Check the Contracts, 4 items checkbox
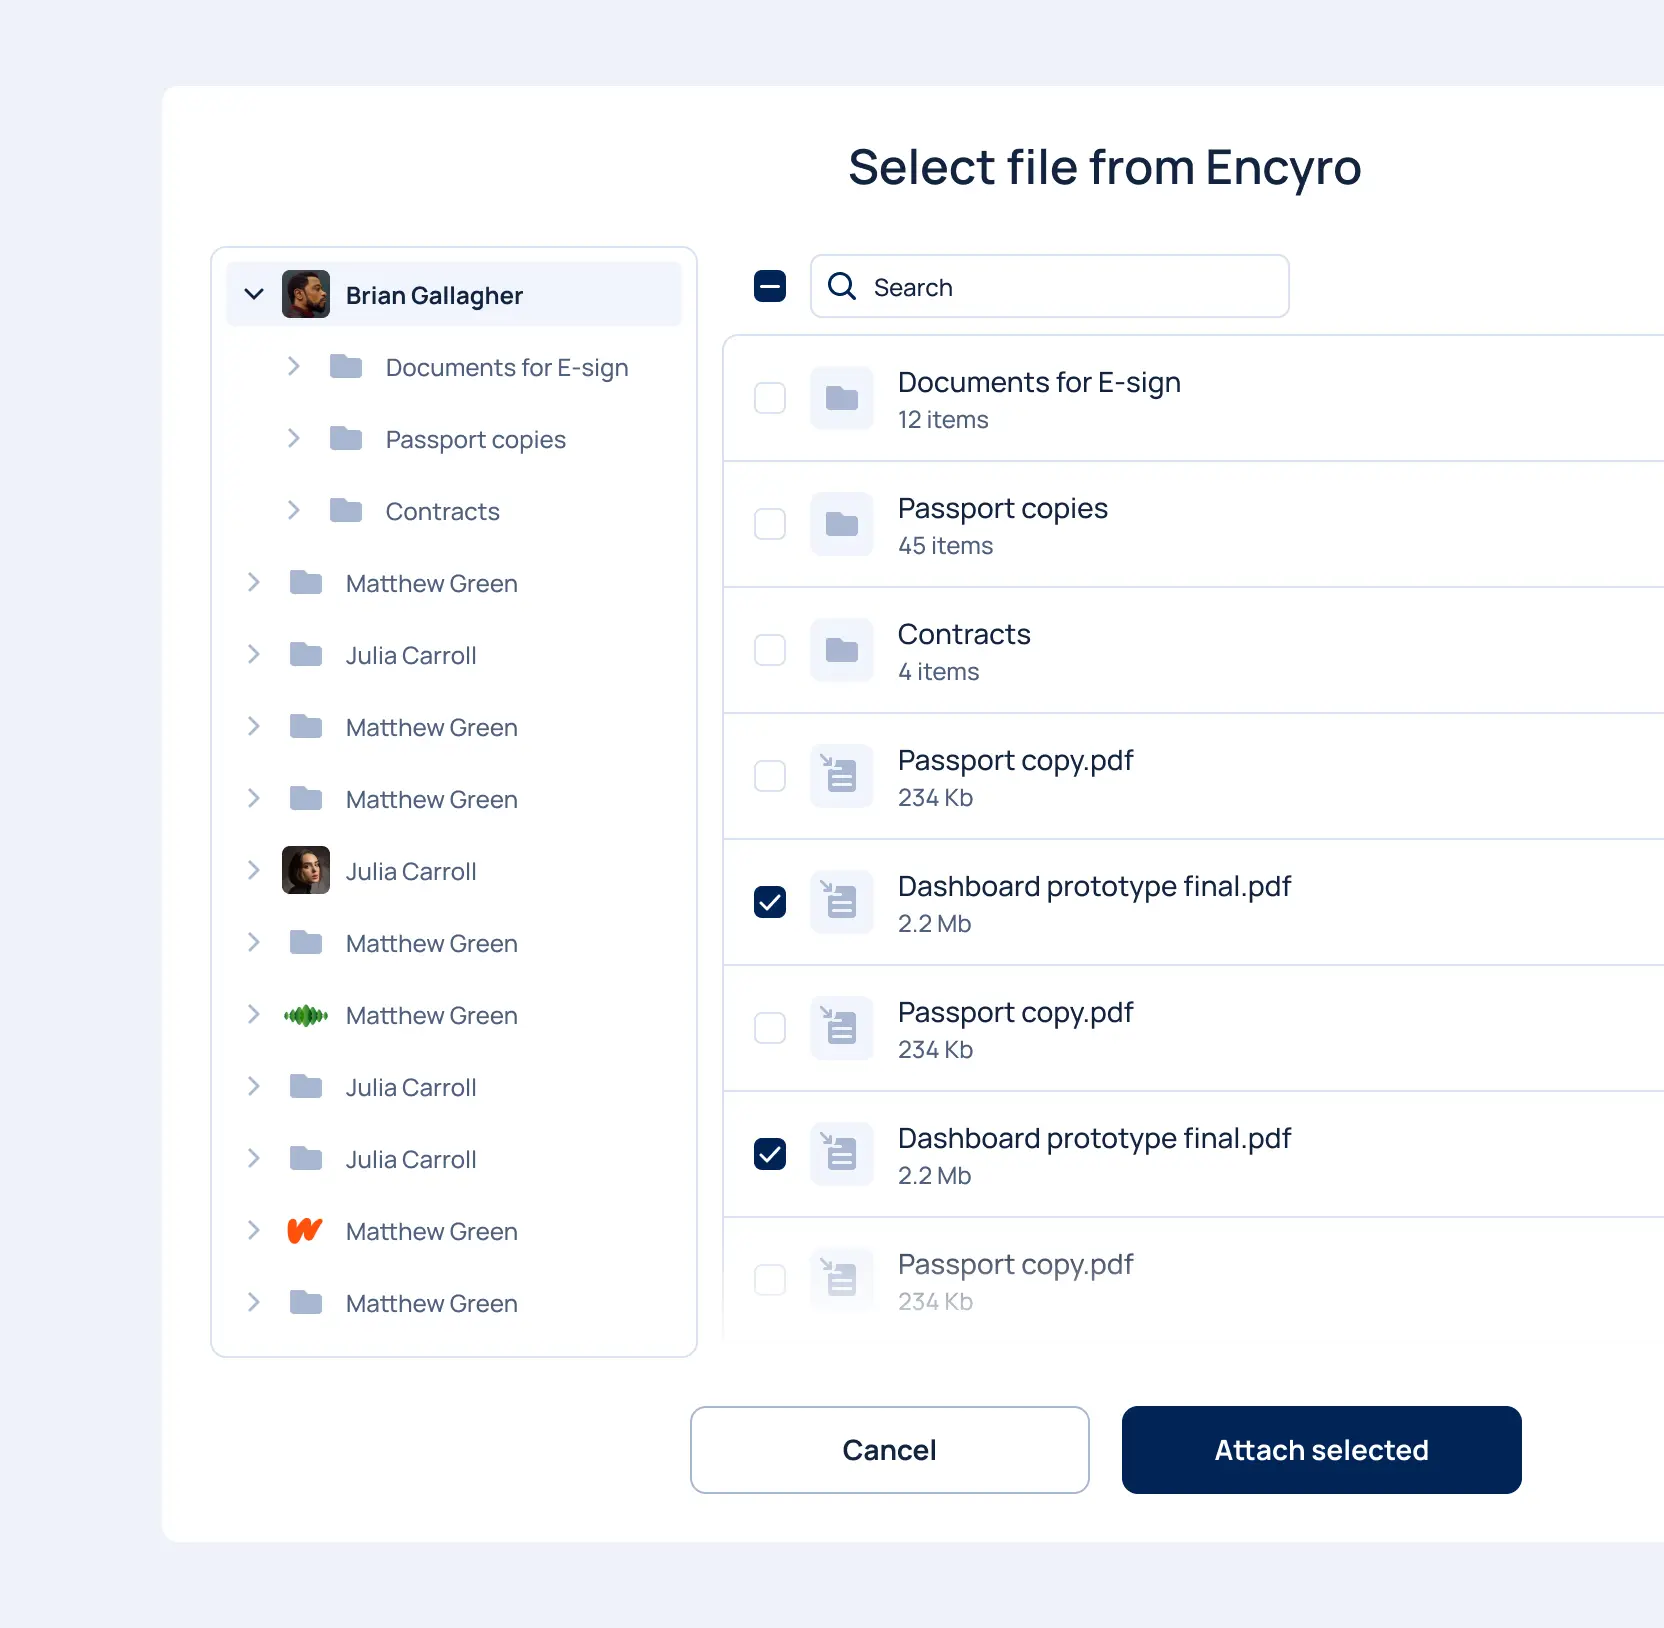This screenshot has width=1664, height=1628. (x=770, y=650)
